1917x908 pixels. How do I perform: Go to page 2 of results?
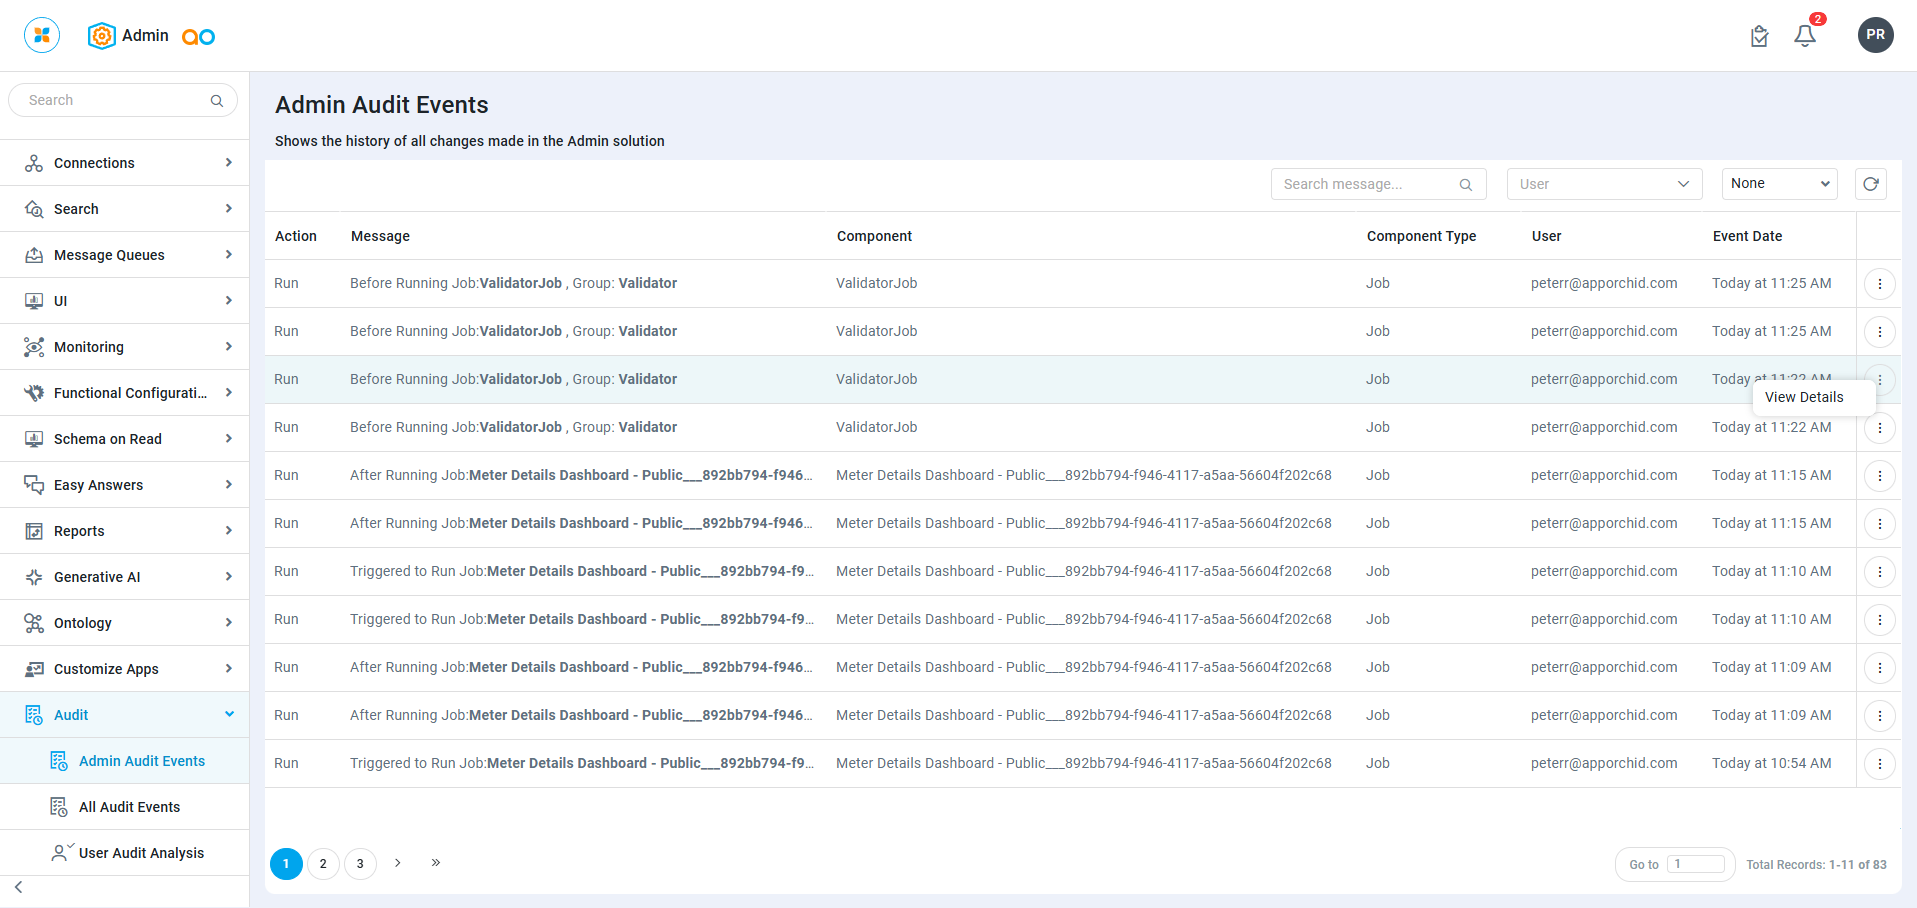(x=323, y=864)
